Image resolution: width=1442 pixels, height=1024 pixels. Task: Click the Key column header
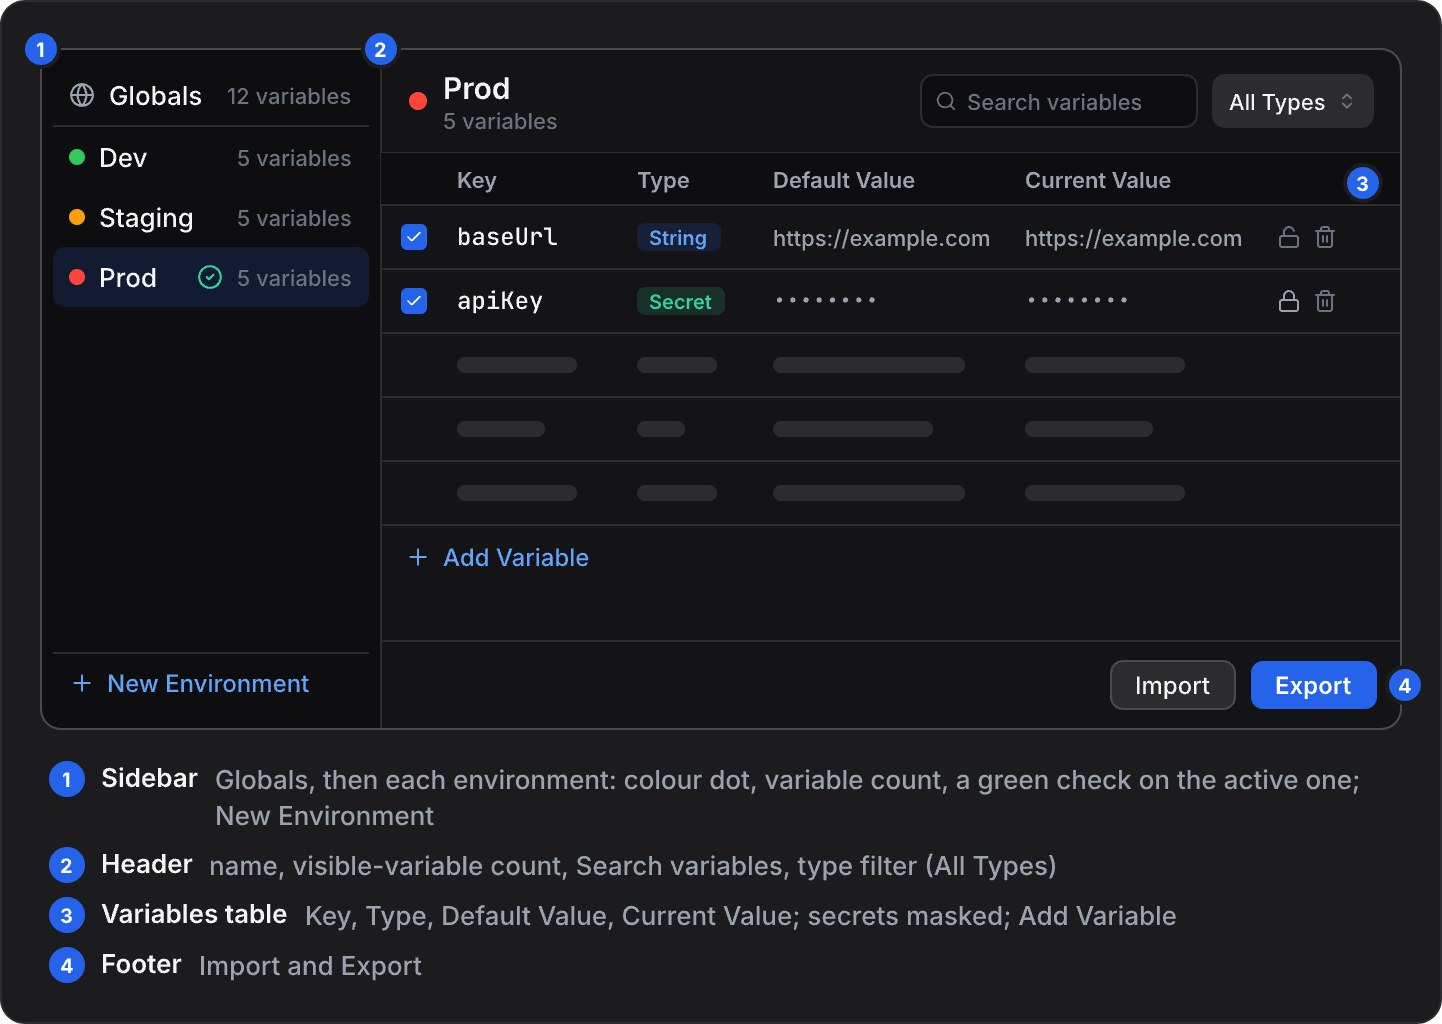(476, 180)
